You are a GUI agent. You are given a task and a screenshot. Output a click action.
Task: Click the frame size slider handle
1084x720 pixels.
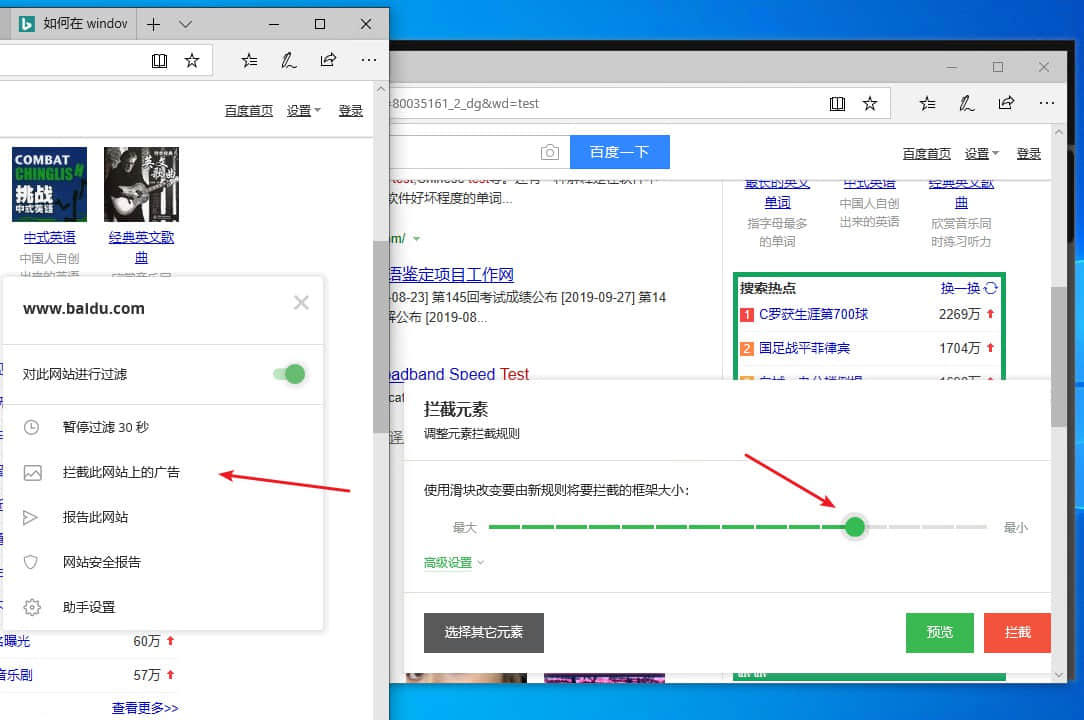click(854, 527)
